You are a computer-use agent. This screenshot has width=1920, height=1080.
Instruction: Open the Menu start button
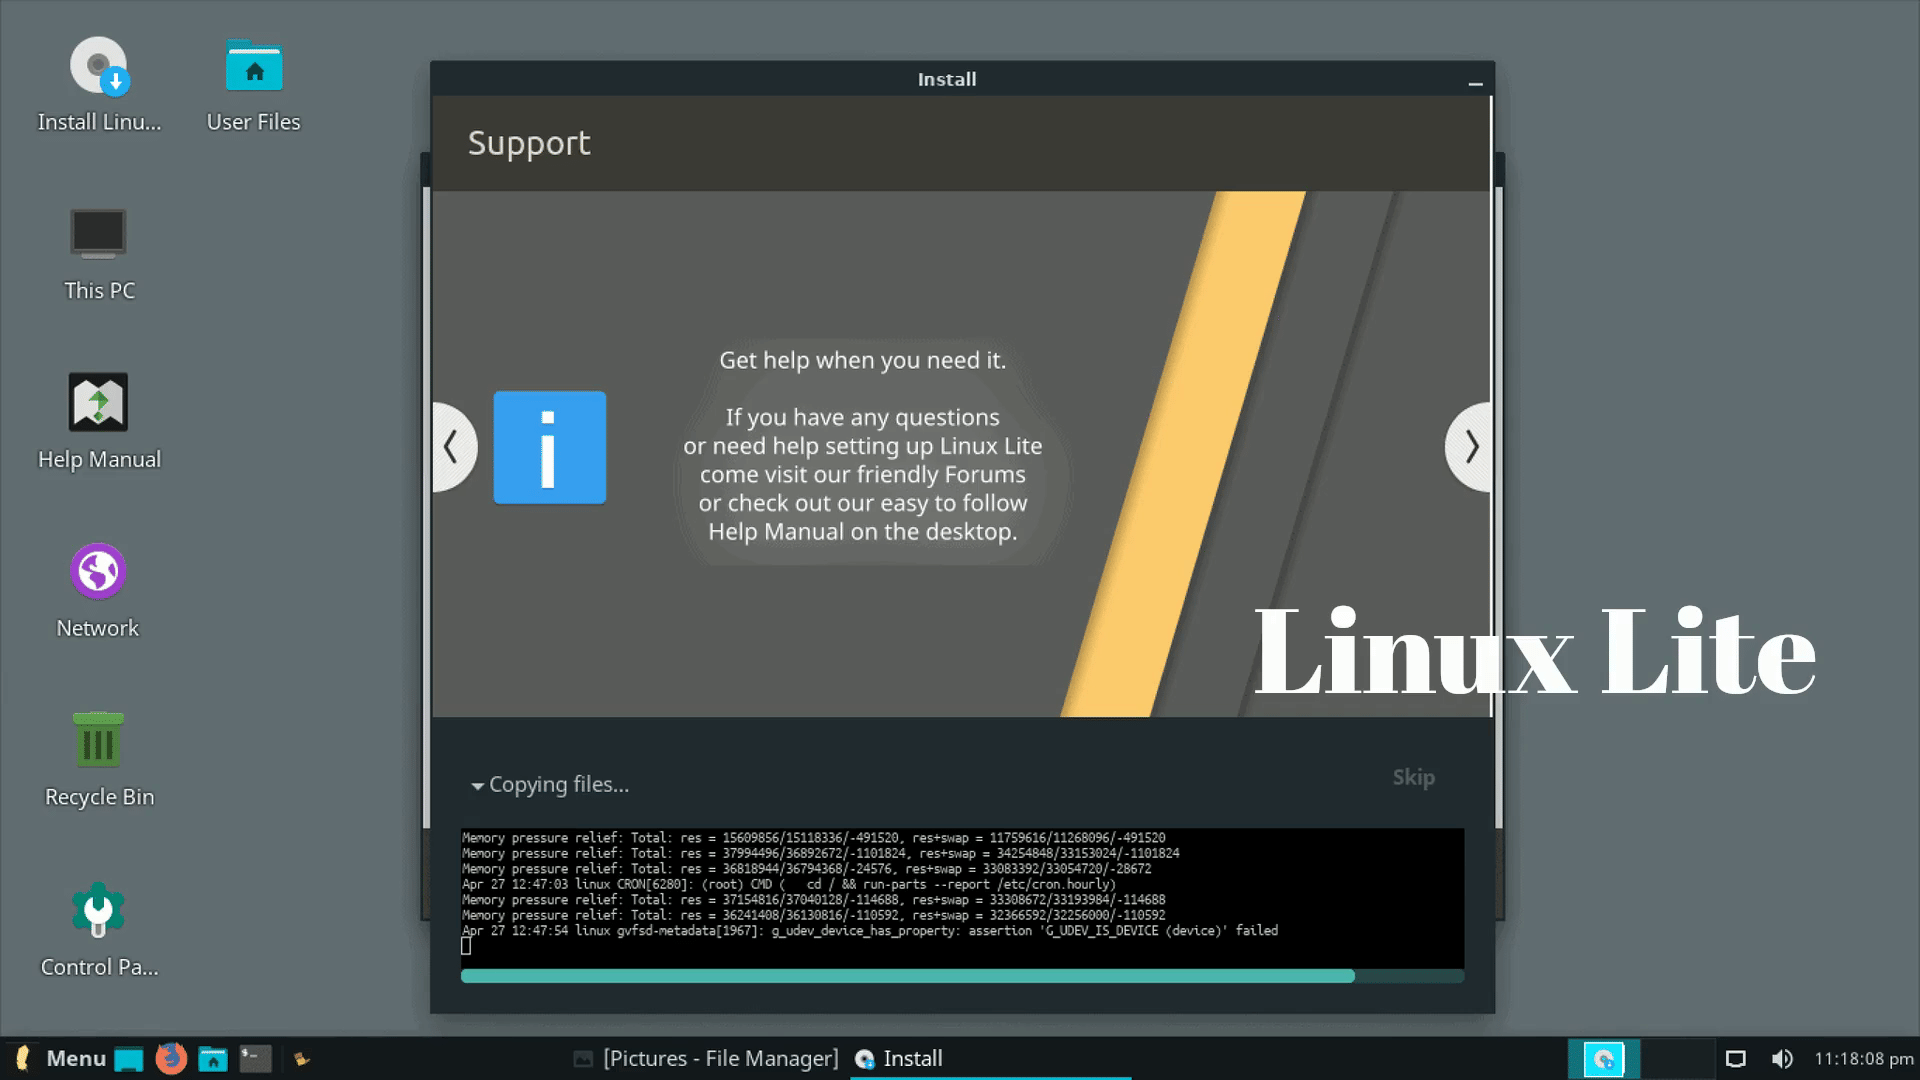point(62,1058)
